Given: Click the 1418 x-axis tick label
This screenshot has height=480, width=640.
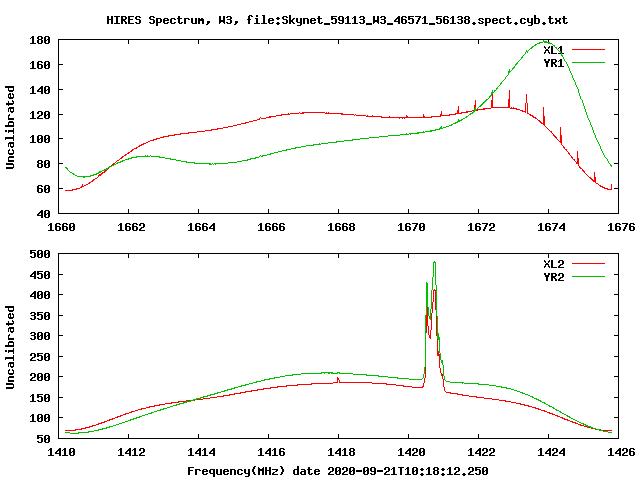Looking at the screenshot, I should (x=341, y=452).
